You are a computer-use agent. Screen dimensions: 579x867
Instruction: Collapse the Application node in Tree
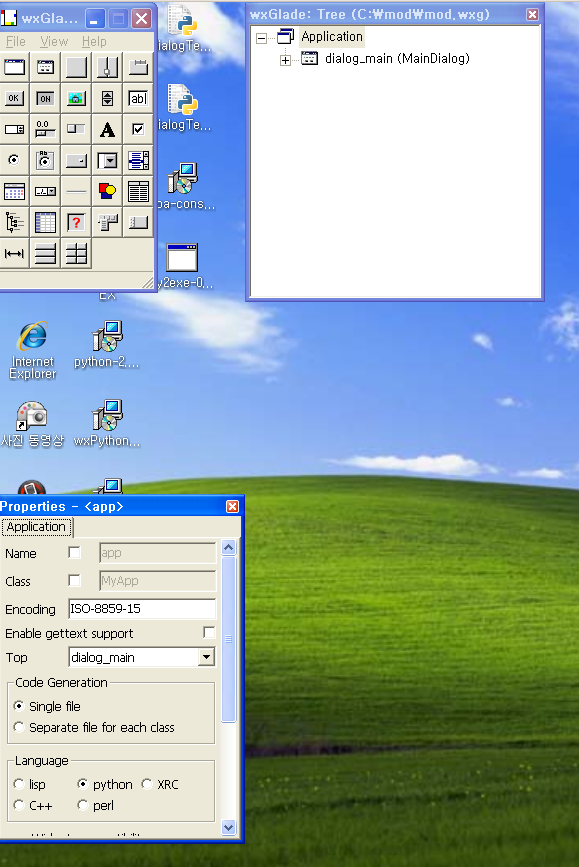click(262, 38)
